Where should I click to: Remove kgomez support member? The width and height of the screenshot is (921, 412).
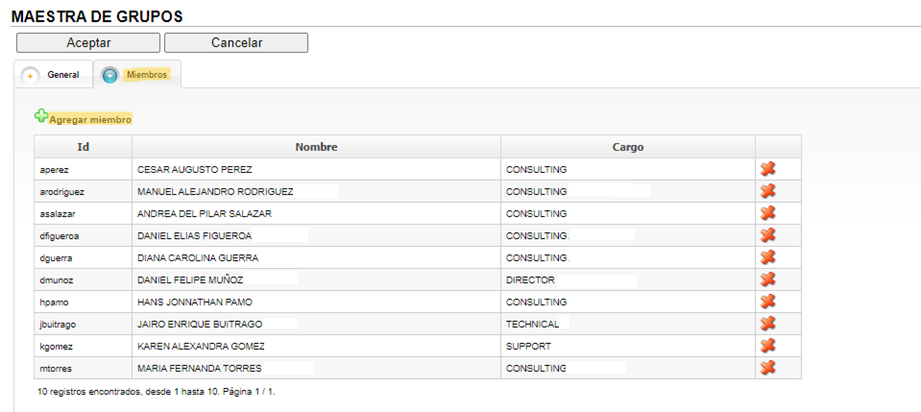pos(768,346)
